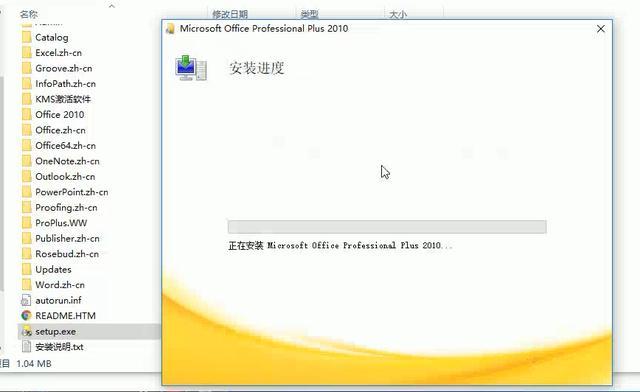
Task: Sort files by 大小 column header
Action: pyautogui.click(x=398, y=15)
